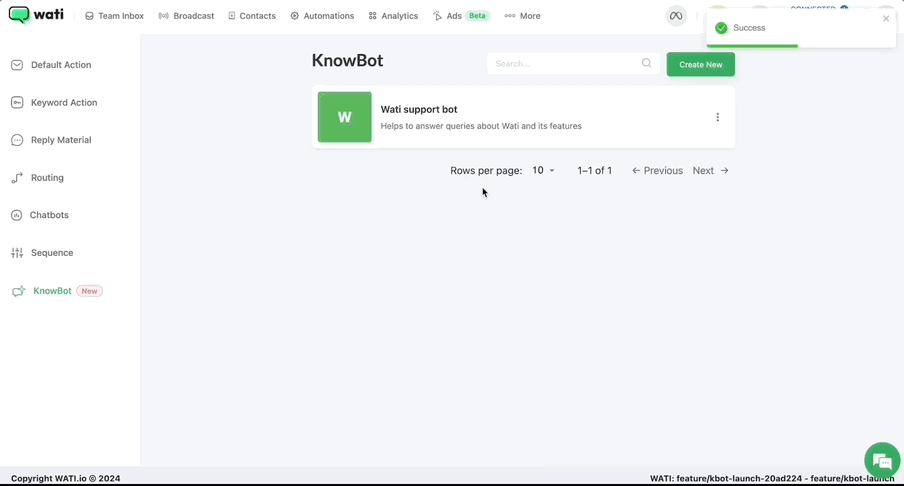Open Reply Material chat bubble icon
This screenshot has height=486, width=904.
point(17,140)
